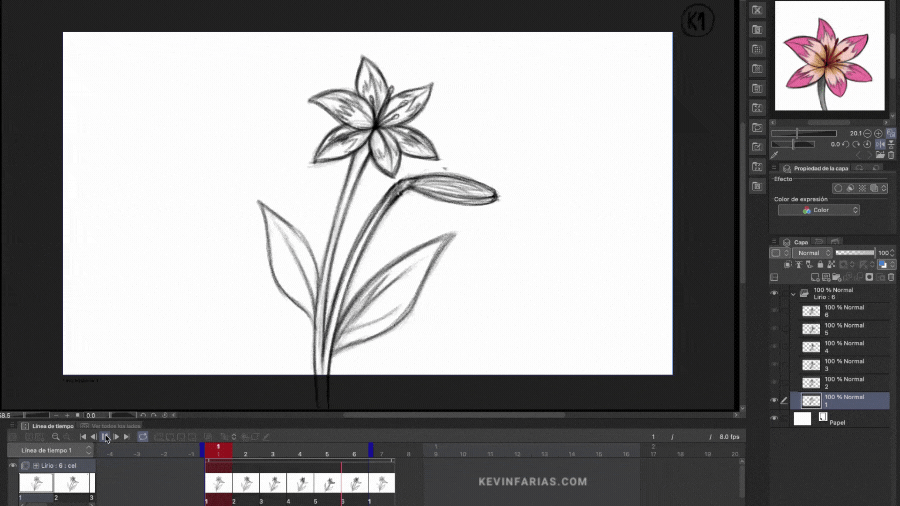Switch to Ver todos los lados tab
The image size is (900, 506).
tap(111, 426)
